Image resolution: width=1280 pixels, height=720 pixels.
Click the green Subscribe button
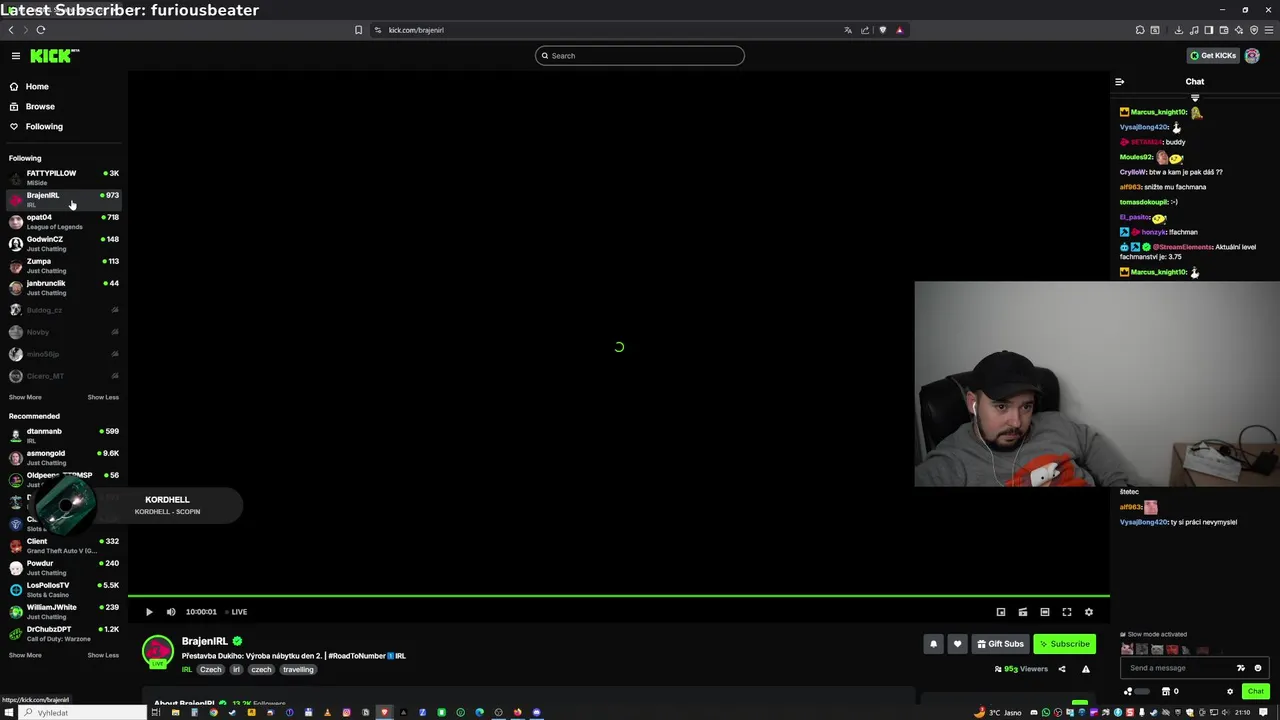pyautogui.click(x=1064, y=644)
